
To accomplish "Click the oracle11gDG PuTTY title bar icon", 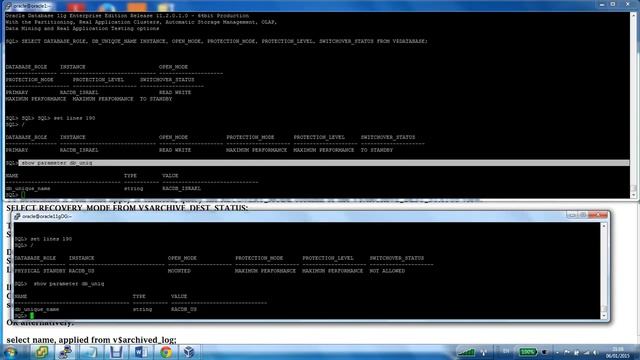I will 17,216.
